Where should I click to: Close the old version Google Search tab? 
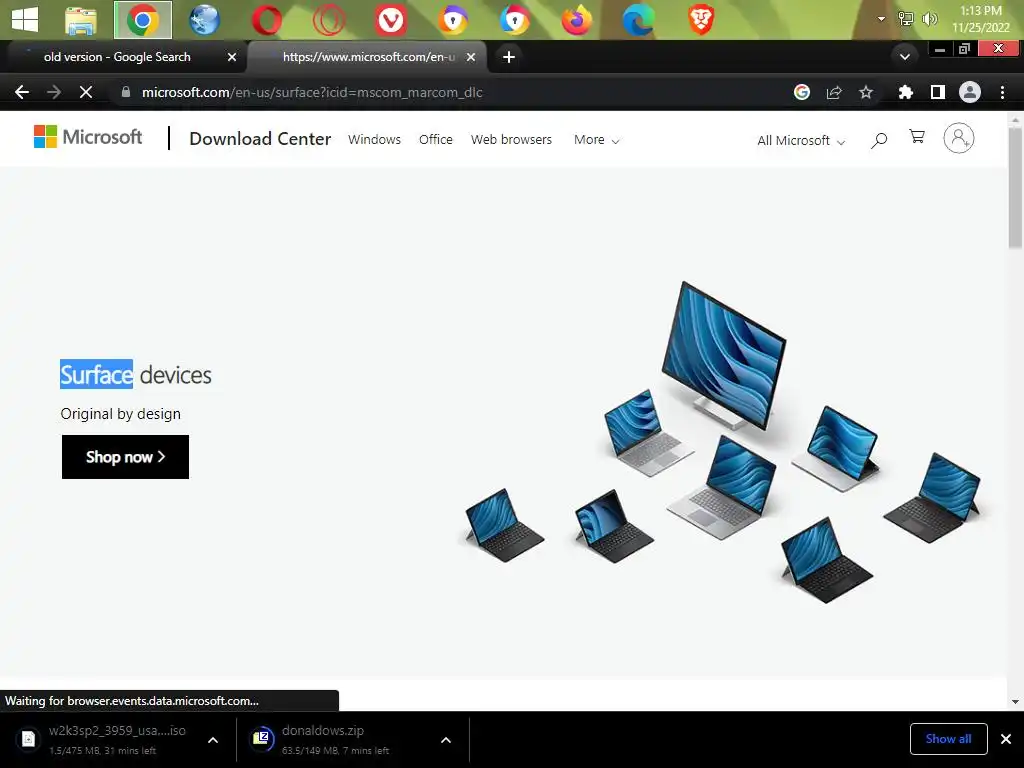coord(232,57)
